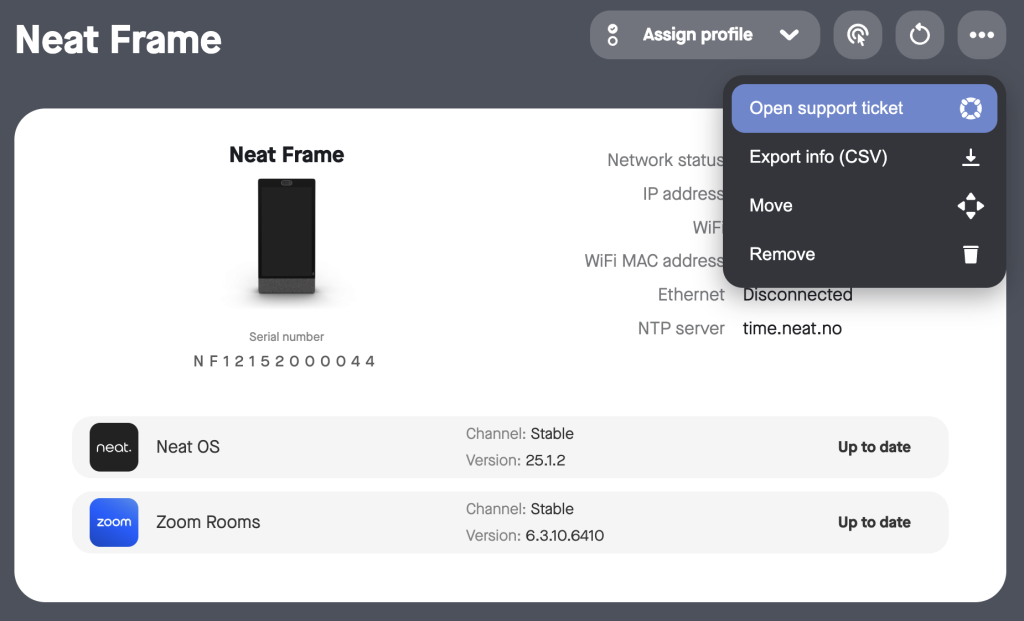Open the Assign profile selector
This screenshot has height=621, width=1024.
(x=705, y=35)
